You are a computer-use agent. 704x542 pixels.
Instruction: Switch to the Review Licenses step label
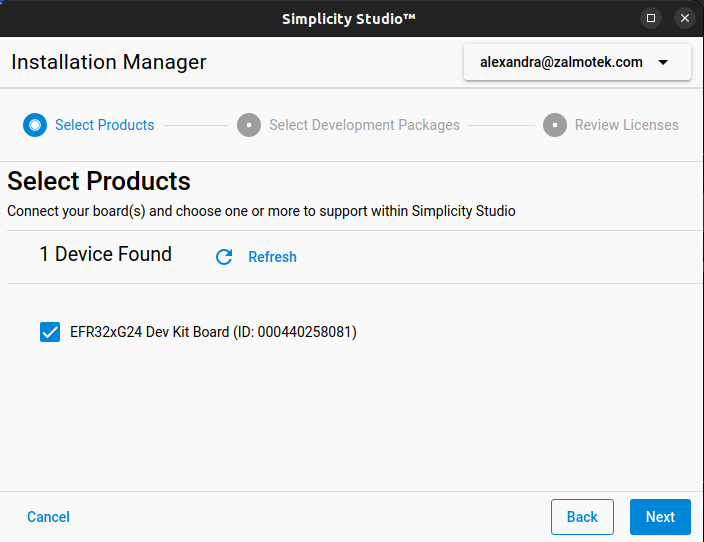(x=626, y=125)
